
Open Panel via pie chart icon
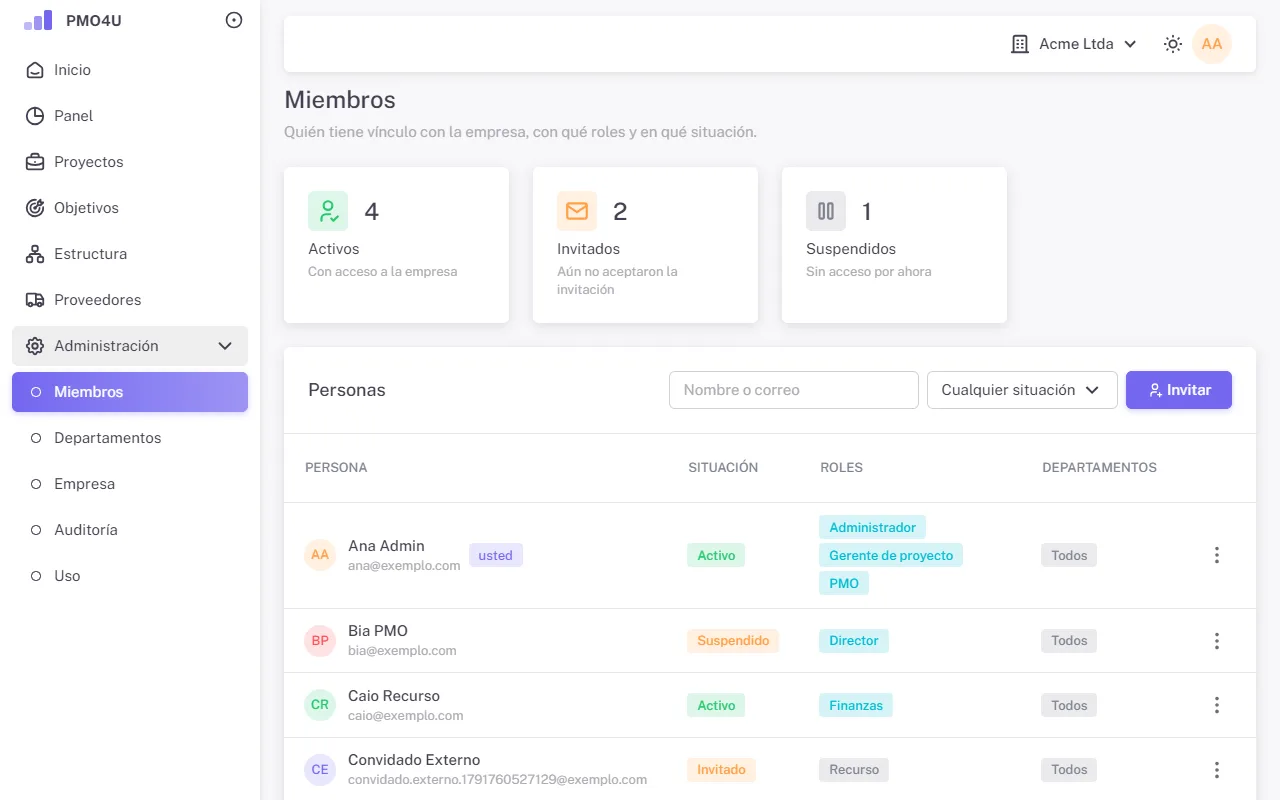click(35, 116)
